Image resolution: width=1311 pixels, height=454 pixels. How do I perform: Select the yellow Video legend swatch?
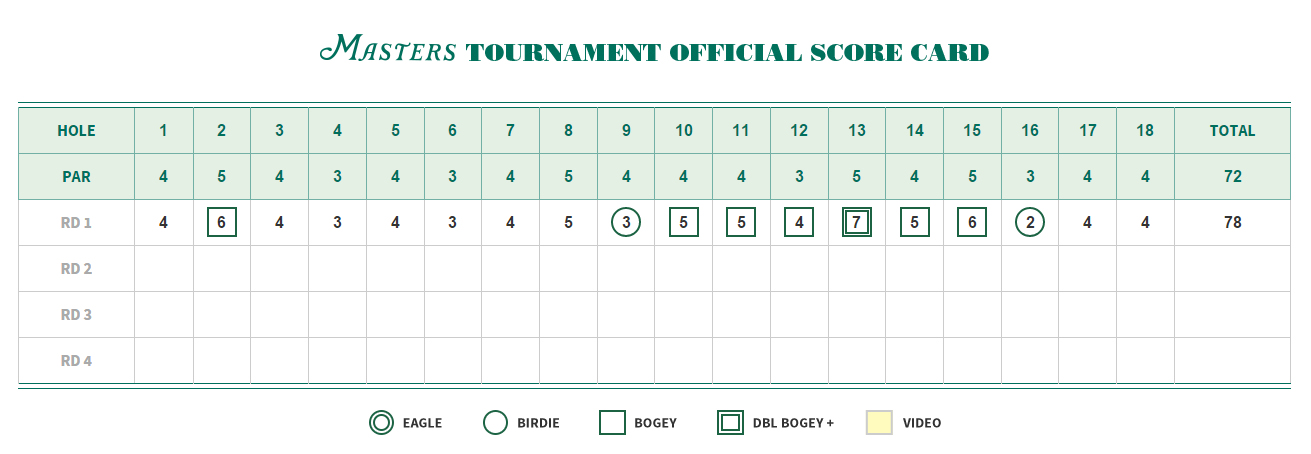(879, 423)
